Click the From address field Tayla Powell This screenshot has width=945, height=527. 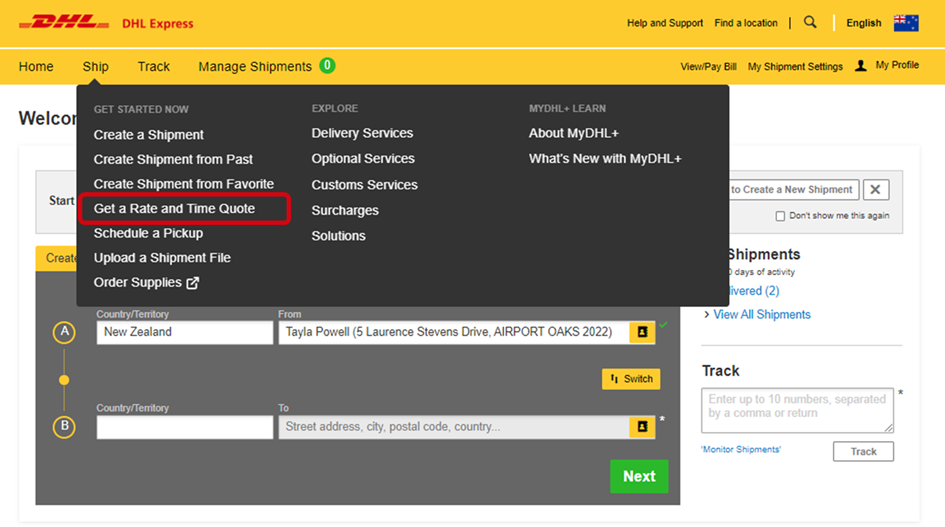tap(454, 332)
